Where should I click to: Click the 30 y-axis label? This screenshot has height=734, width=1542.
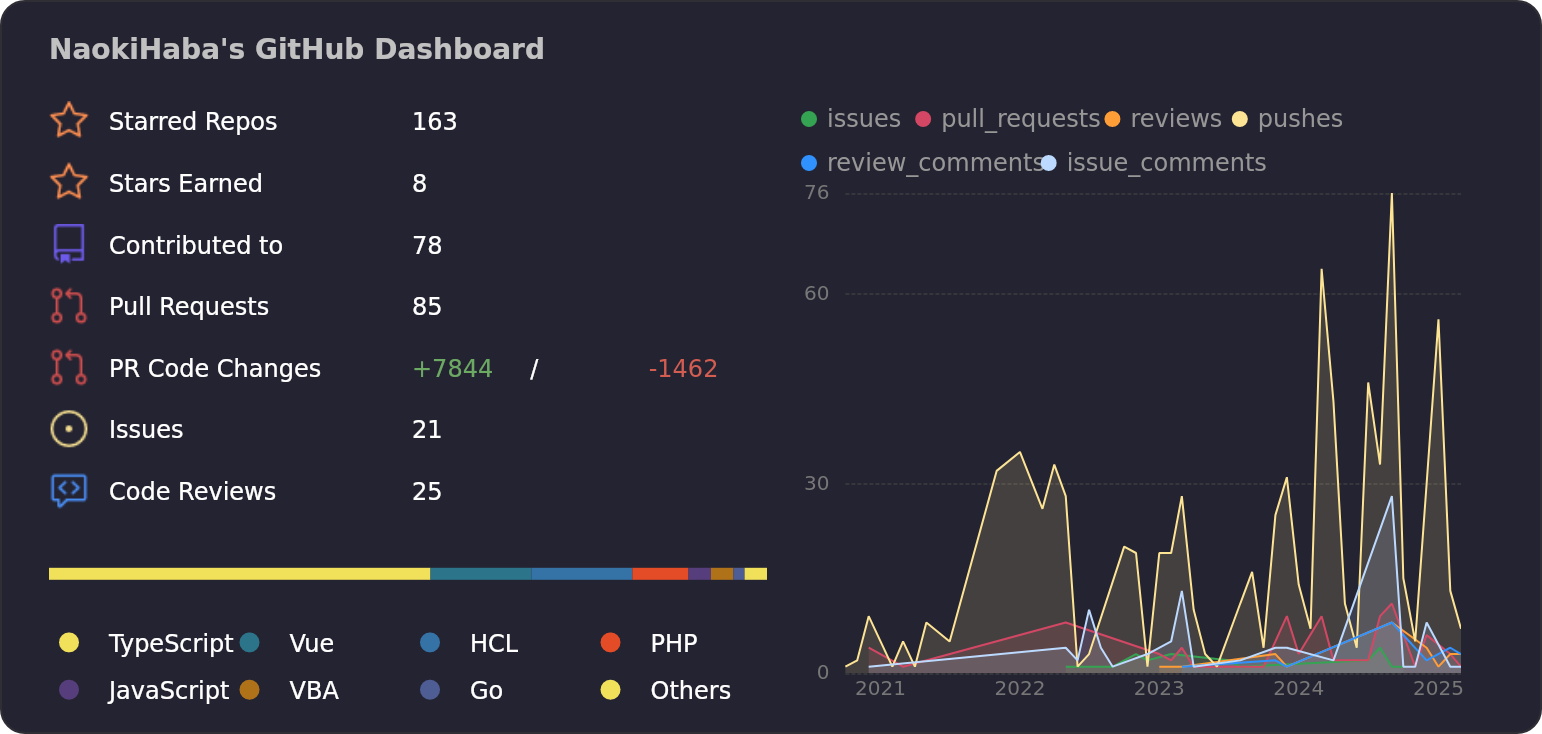click(817, 483)
